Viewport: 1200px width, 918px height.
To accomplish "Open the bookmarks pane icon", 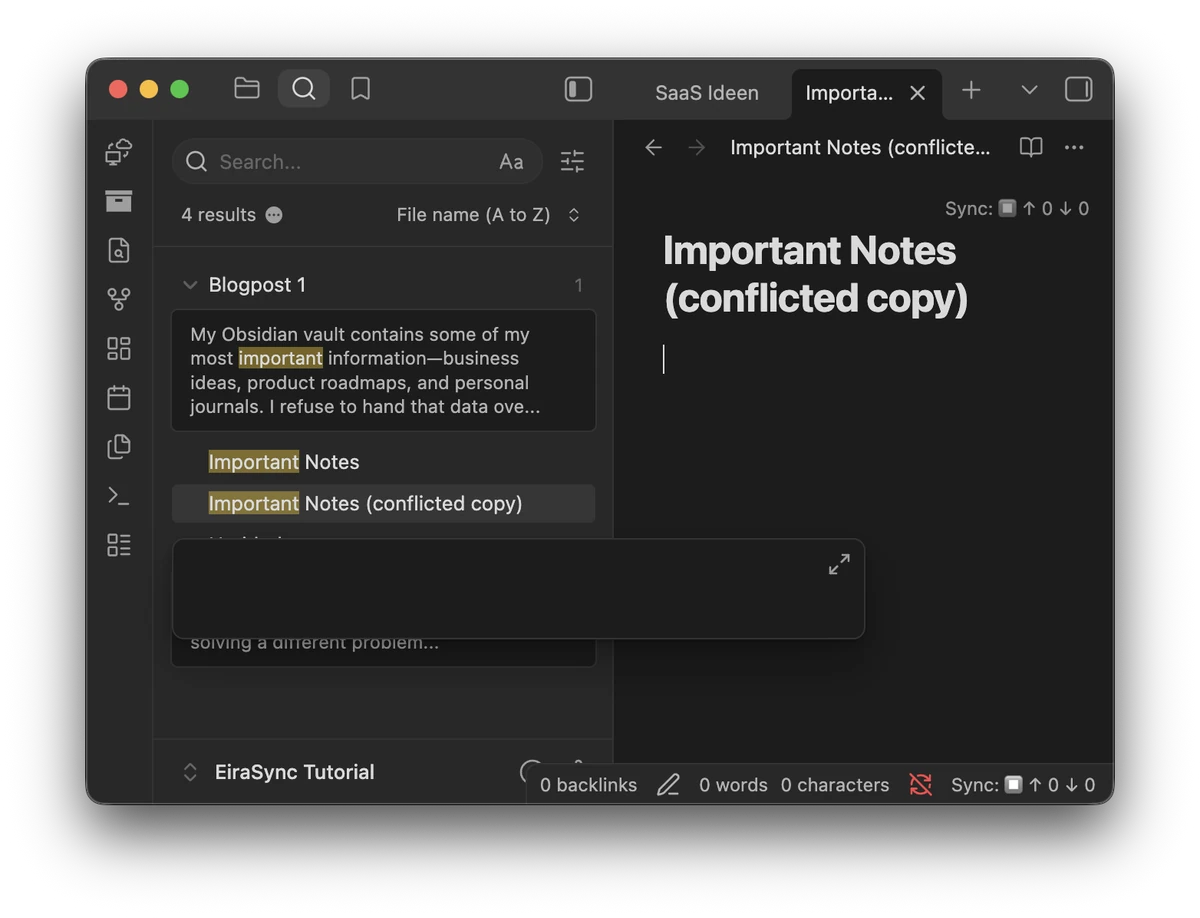I will pos(361,89).
